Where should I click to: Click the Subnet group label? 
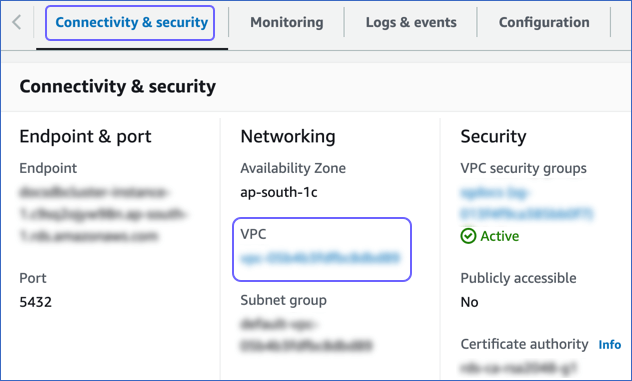(283, 300)
